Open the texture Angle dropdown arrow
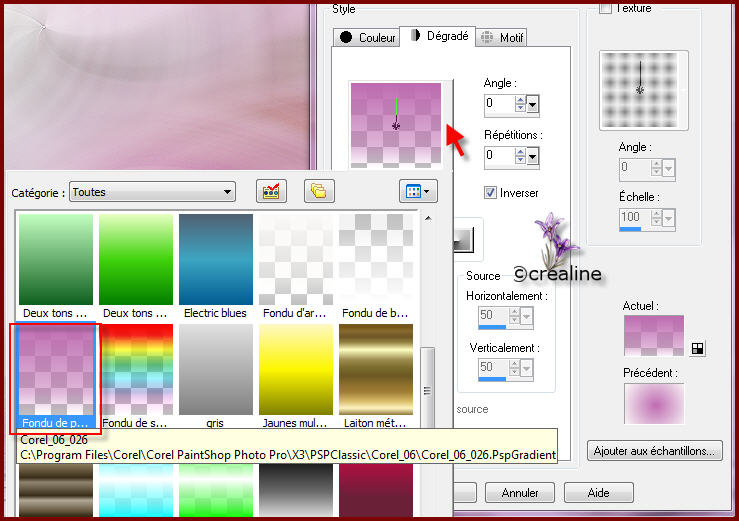The height and width of the screenshot is (521, 739). (668, 168)
